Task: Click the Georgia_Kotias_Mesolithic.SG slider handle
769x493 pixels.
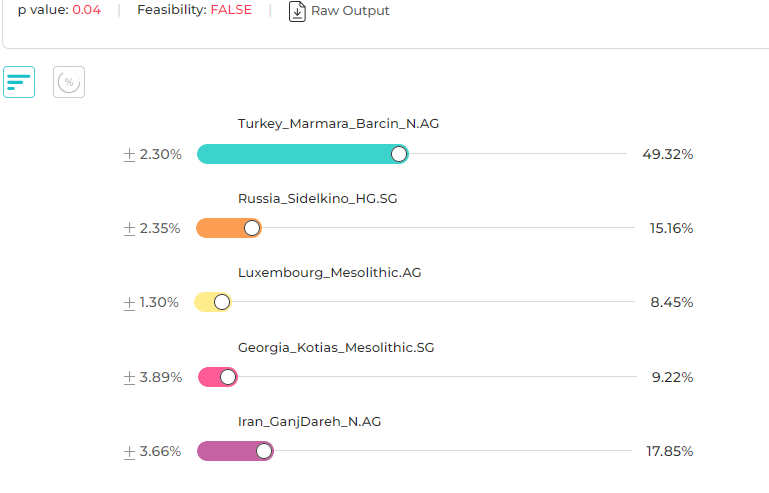Action: [x=228, y=377]
